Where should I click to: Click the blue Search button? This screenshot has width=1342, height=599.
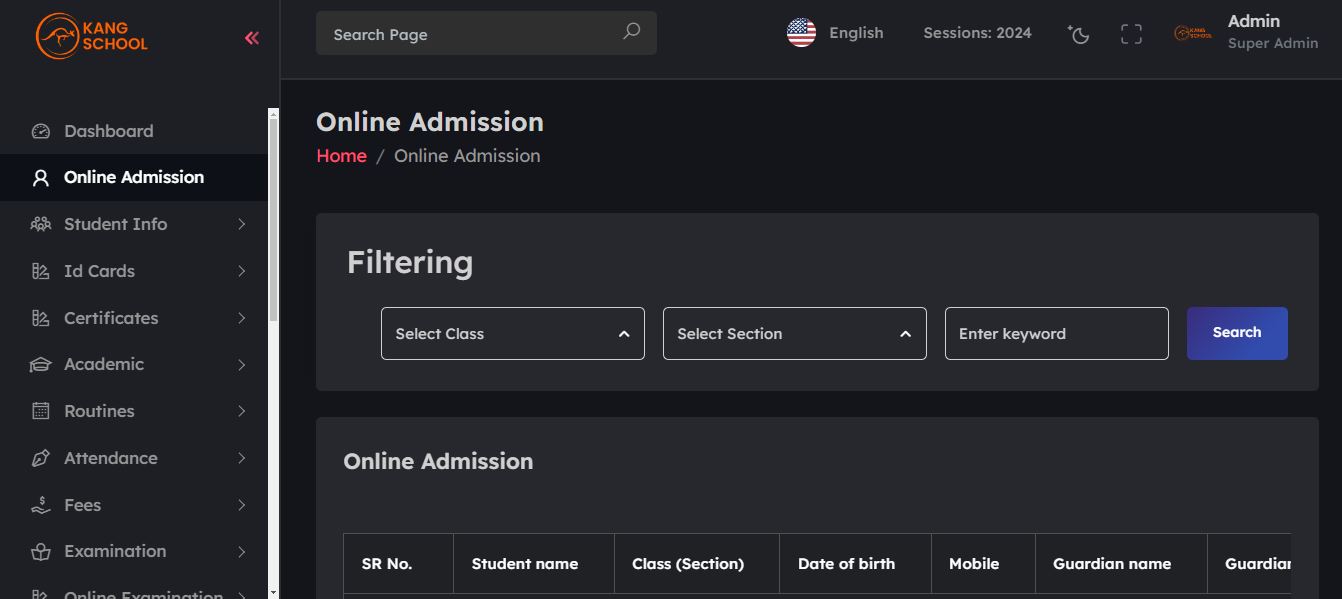[1237, 333]
